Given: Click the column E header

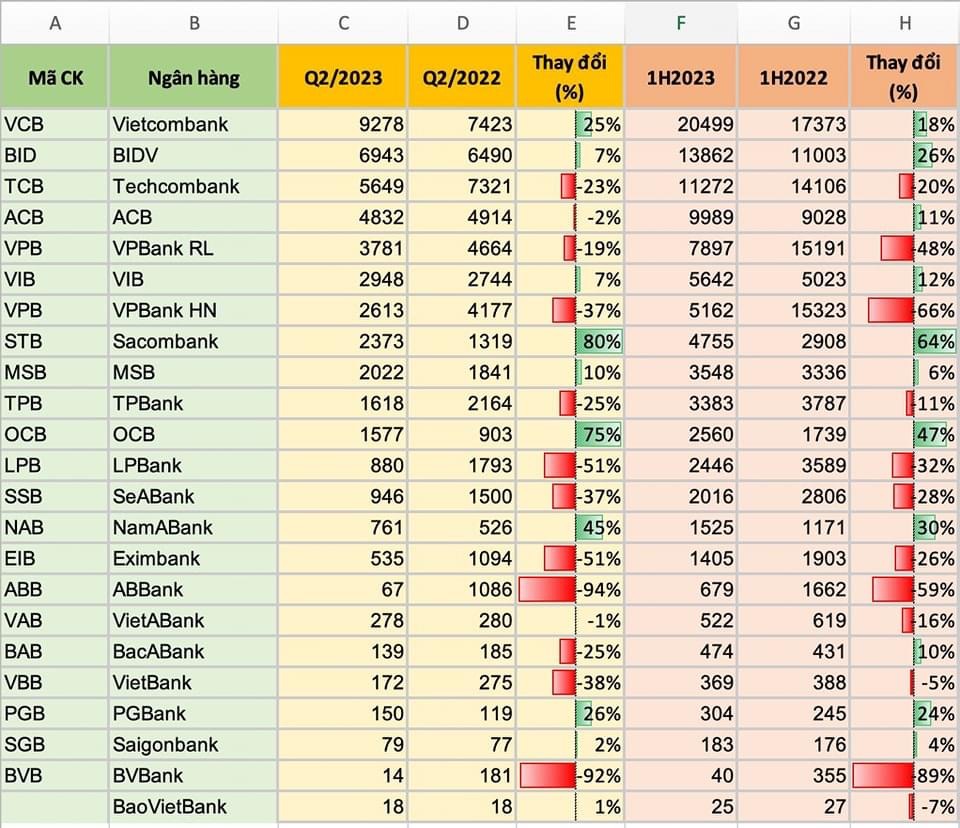Looking at the screenshot, I should [570, 23].
